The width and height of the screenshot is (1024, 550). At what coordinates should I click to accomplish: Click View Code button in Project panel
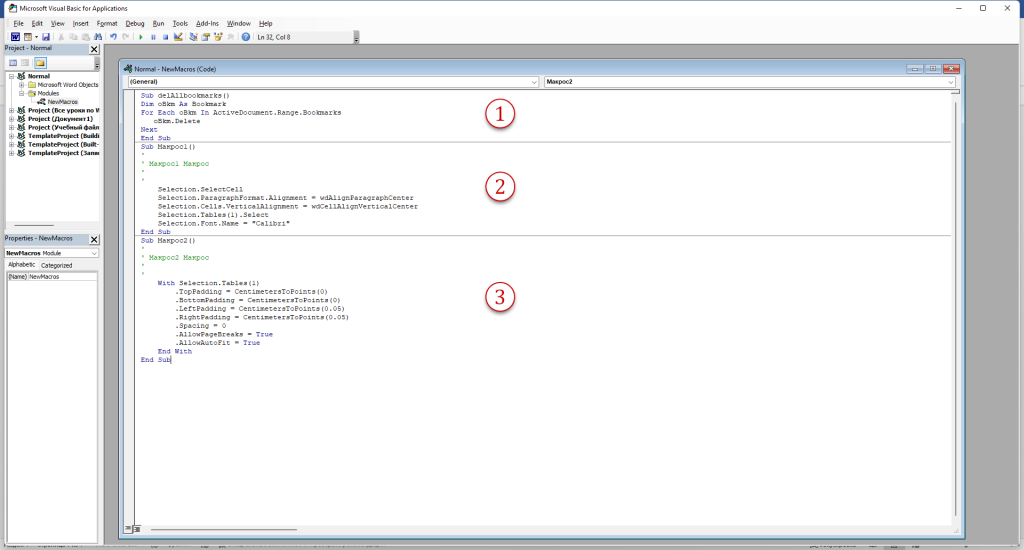click(13, 62)
